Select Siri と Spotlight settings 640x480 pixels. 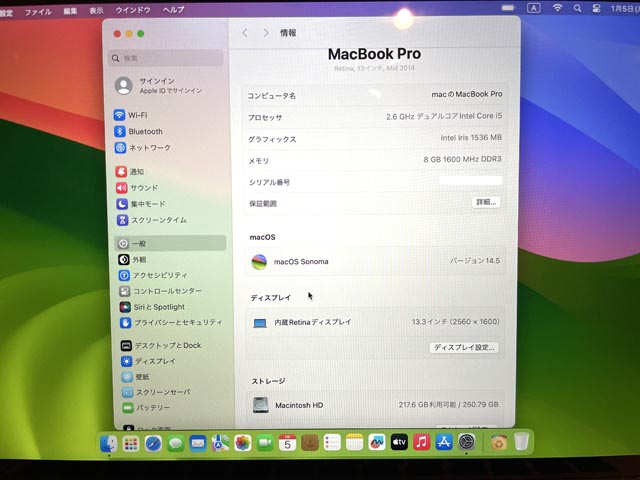coord(158,307)
